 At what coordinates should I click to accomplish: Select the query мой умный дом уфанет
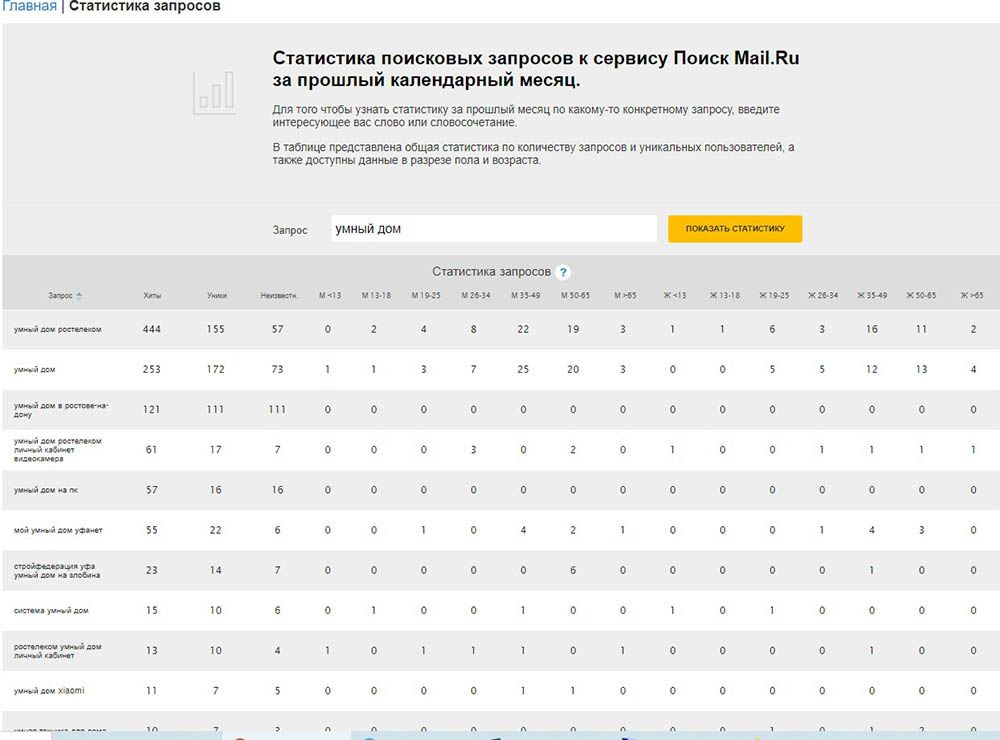coord(57,530)
